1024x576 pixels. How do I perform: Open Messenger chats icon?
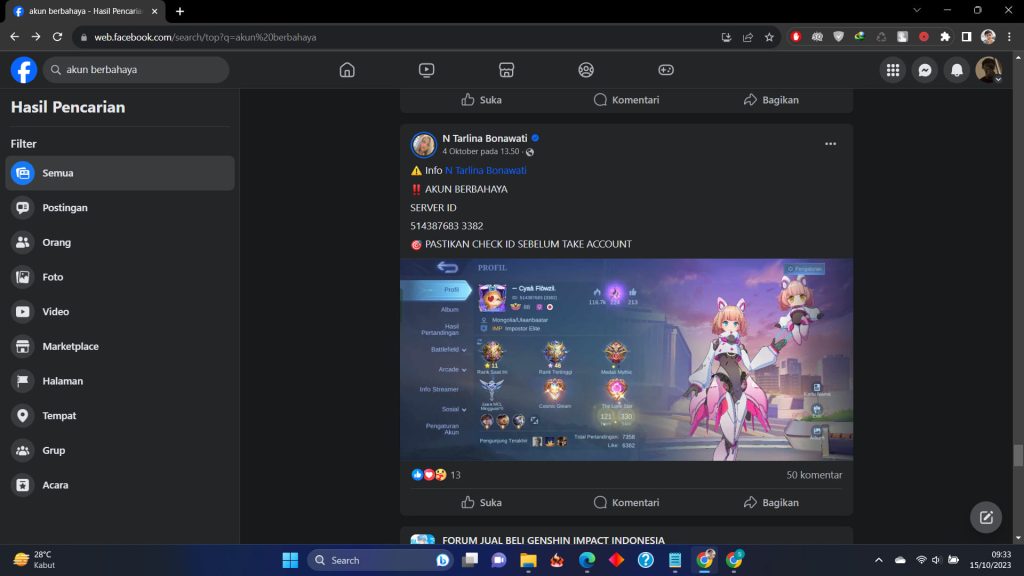pyautogui.click(x=925, y=70)
